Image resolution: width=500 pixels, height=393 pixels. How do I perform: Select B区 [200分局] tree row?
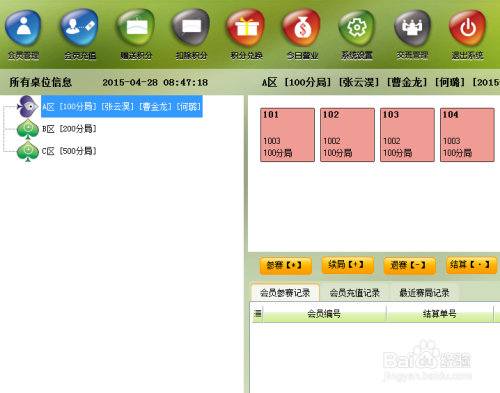pos(69,129)
